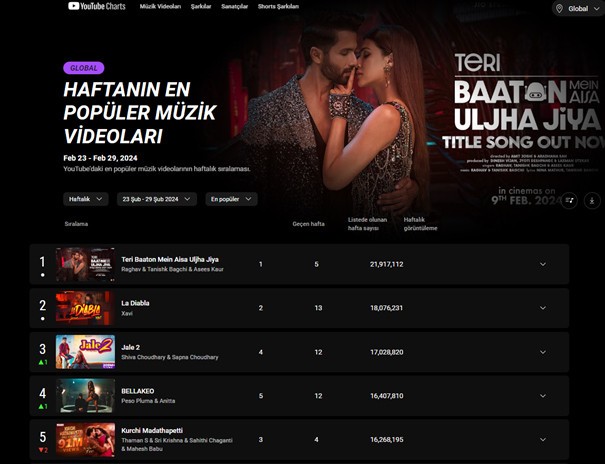Viewport: 605px width, 464px height.
Task: Click artist Xavi under La Diabla
Action: coord(127,314)
